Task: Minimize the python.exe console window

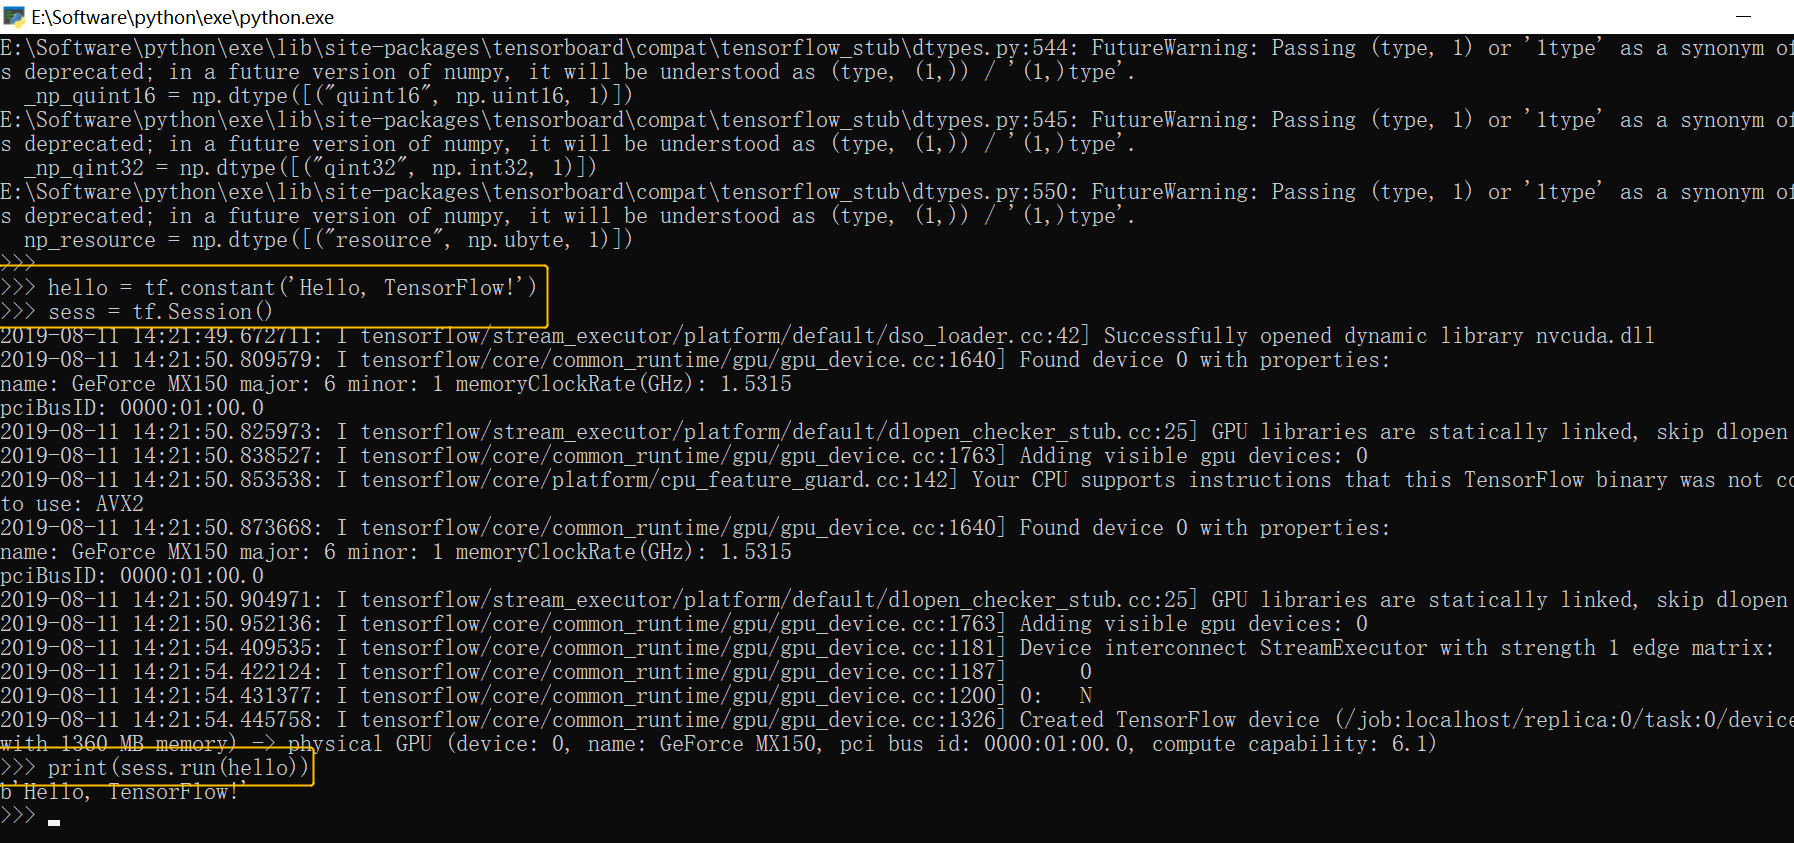Action: (x=1743, y=17)
